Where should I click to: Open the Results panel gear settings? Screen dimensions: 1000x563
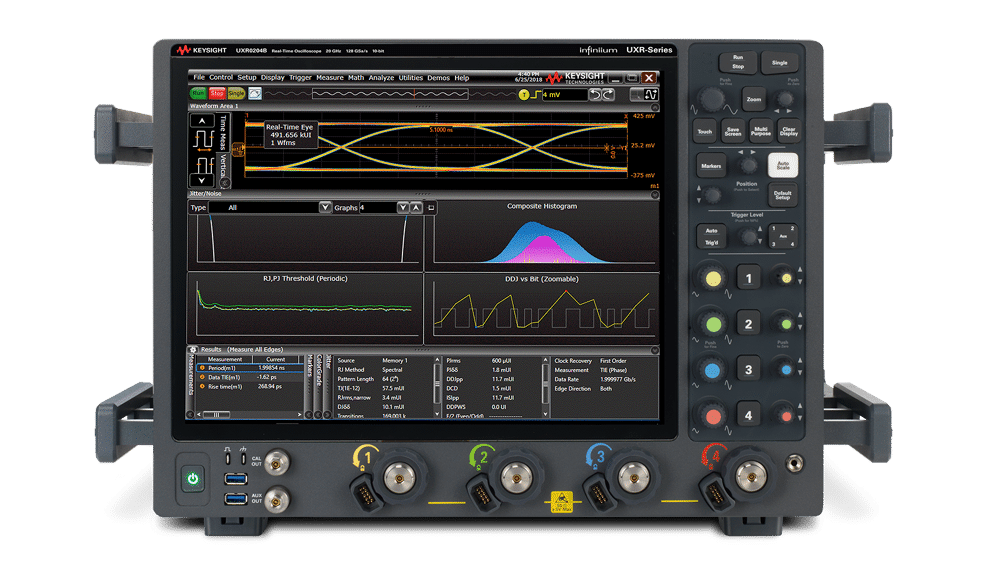coord(193,350)
